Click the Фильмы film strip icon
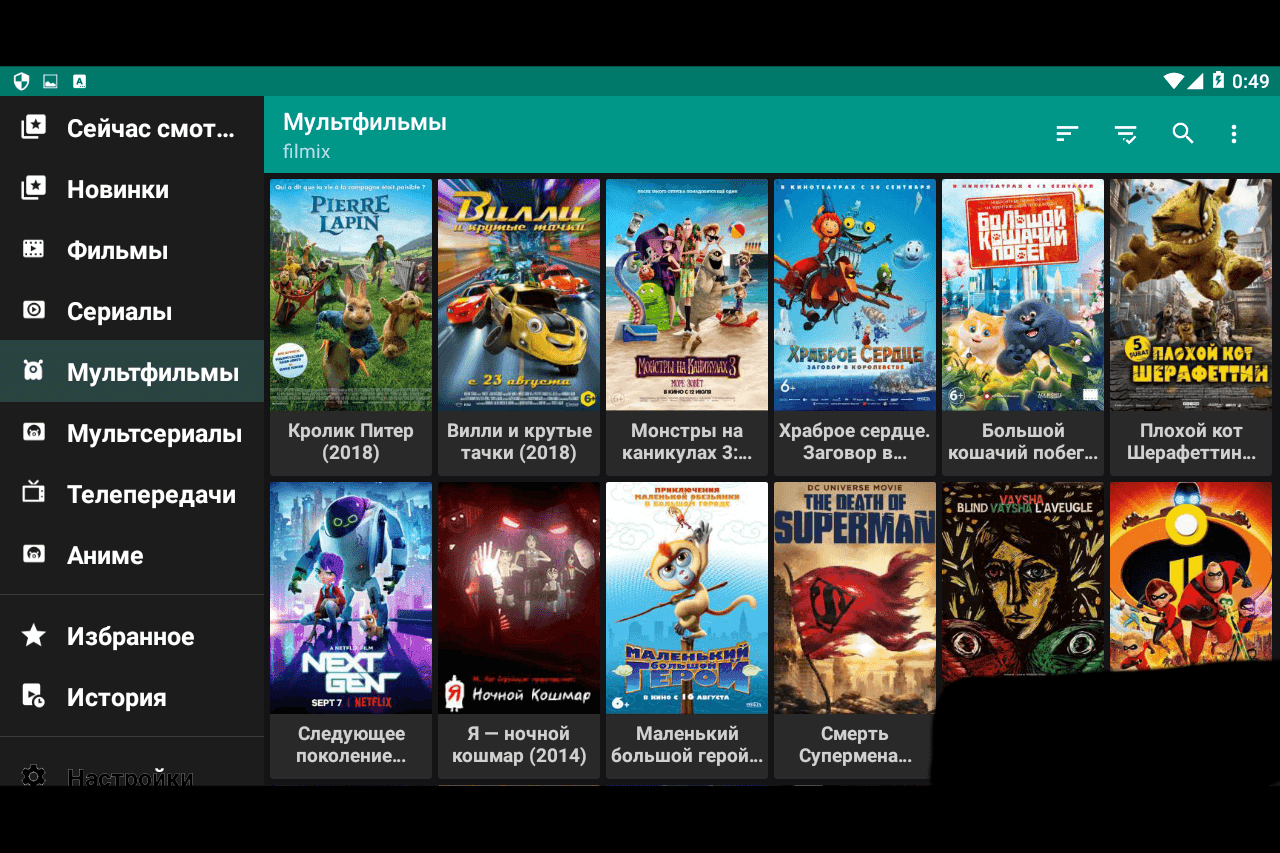This screenshot has height=853, width=1280. click(34, 249)
